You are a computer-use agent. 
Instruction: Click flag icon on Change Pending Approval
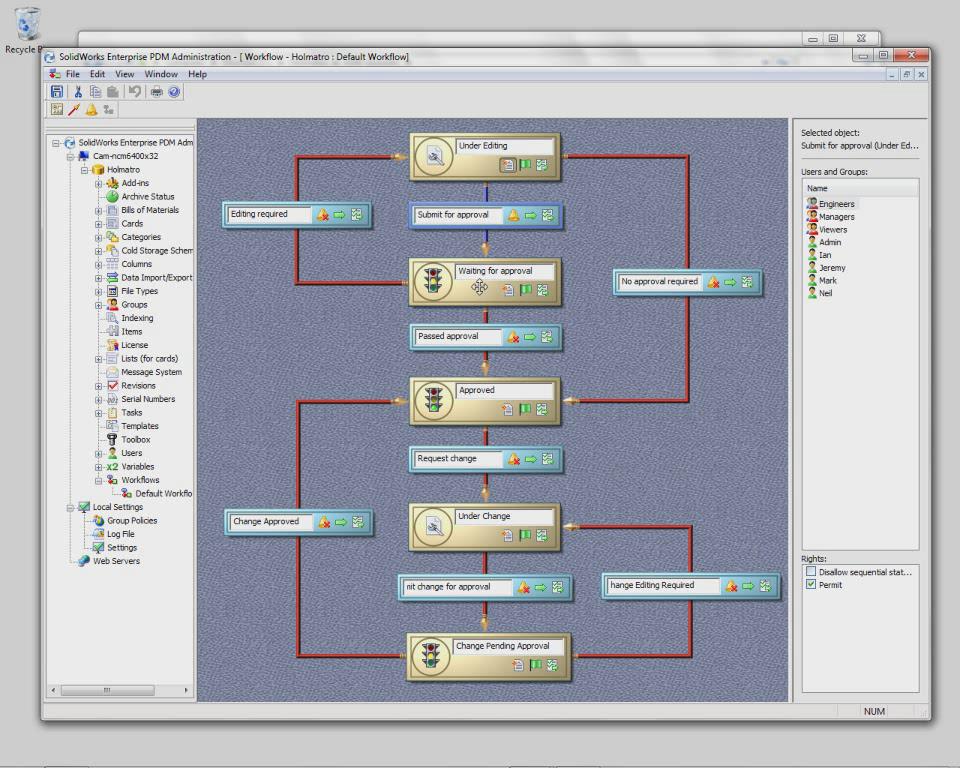(536, 664)
